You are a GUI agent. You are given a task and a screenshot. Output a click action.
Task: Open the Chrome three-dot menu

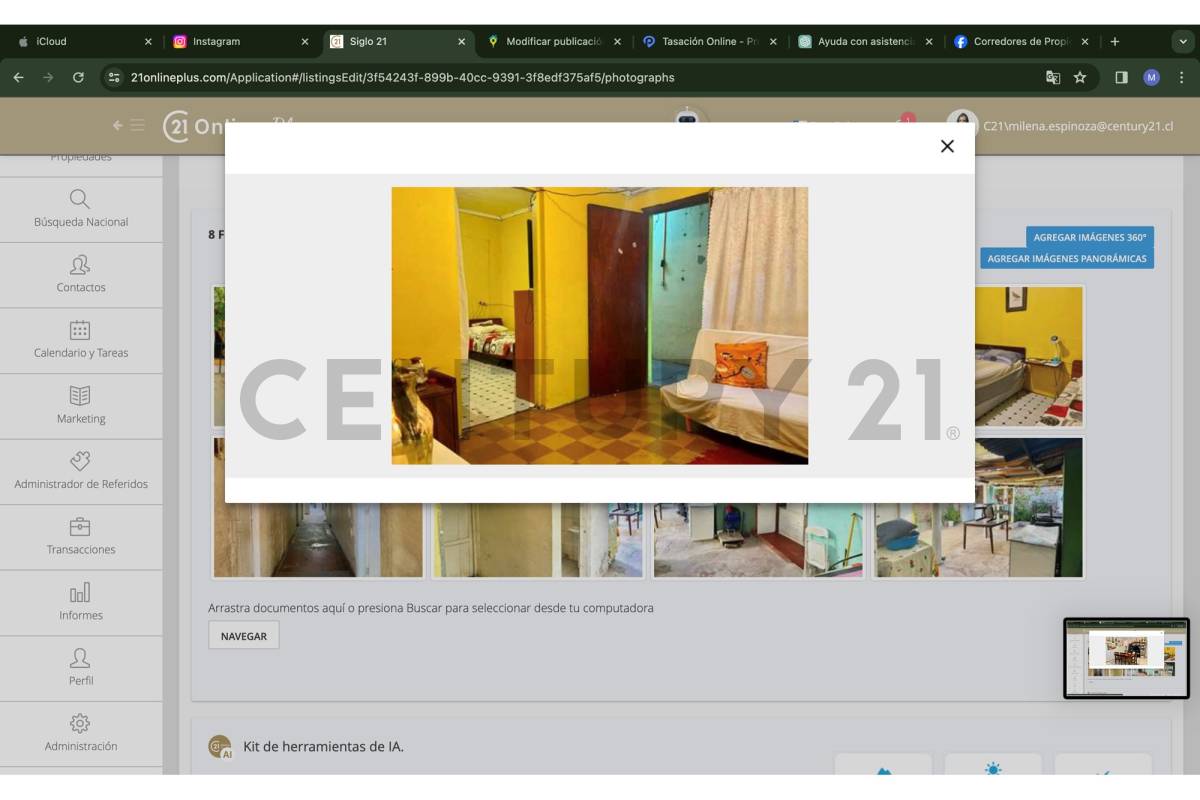tap(1181, 77)
